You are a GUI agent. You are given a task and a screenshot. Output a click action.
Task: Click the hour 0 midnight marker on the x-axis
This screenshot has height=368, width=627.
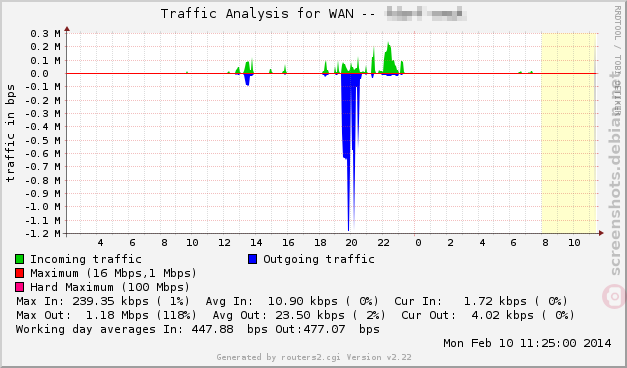pos(418,243)
